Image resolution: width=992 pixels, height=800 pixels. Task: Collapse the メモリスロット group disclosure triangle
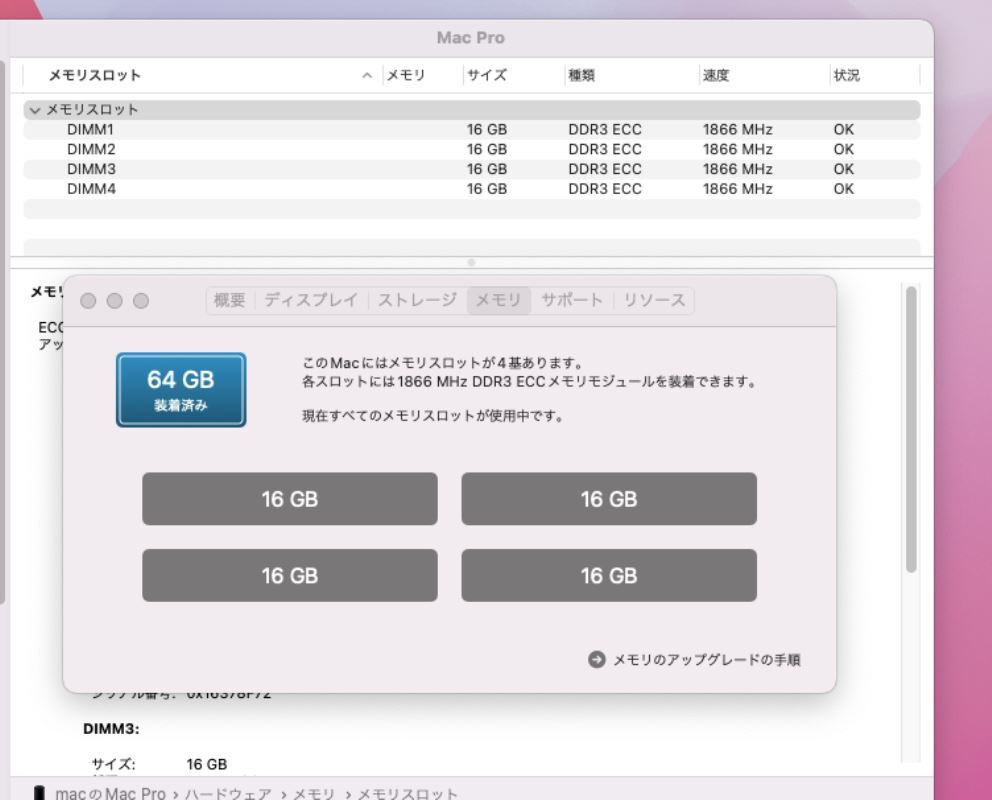point(35,110)
